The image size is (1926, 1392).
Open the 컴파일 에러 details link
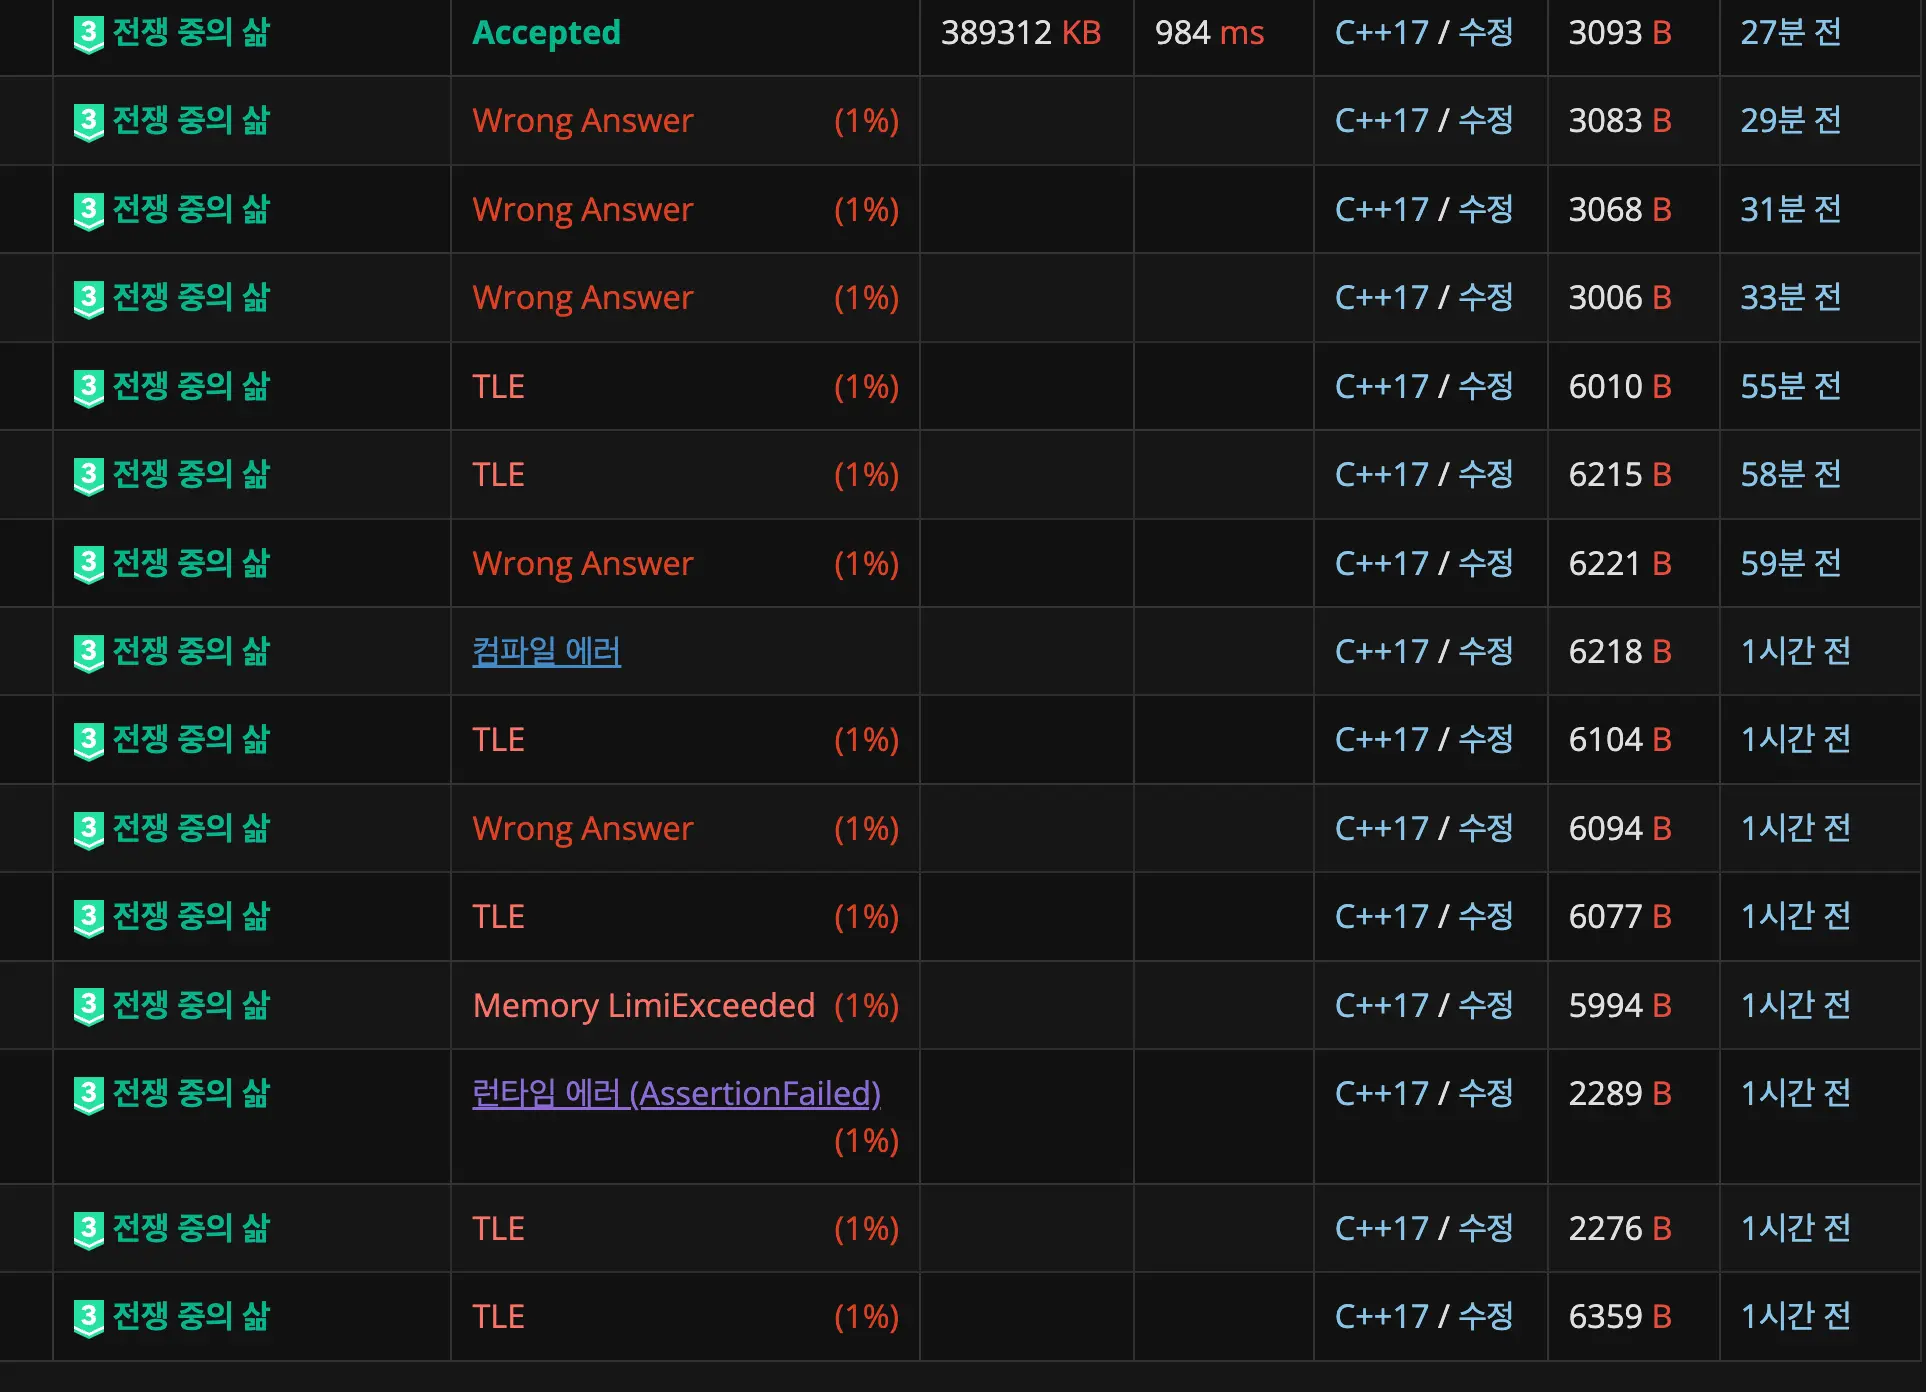[x=546, y=652]
